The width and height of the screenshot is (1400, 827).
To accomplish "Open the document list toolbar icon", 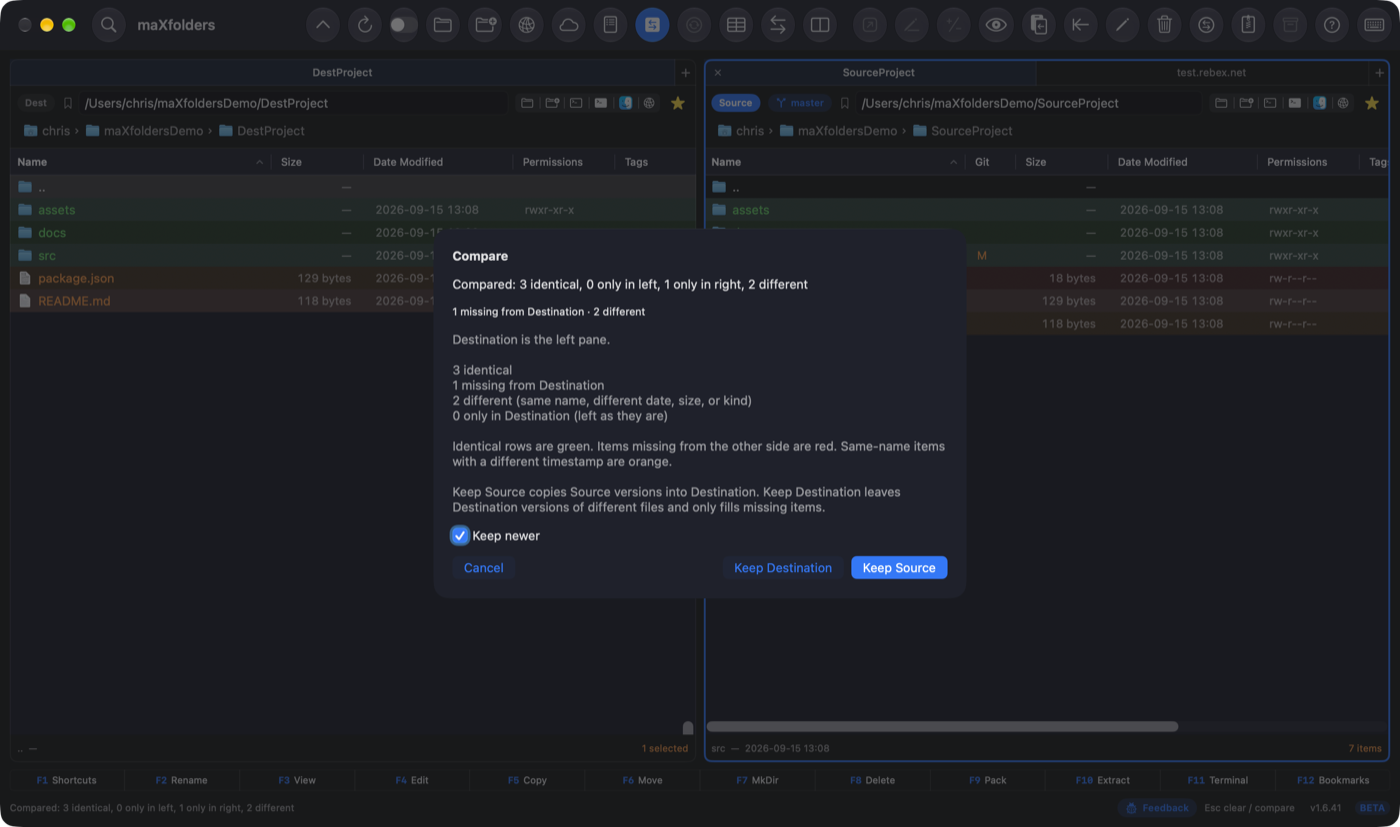I will (611, 25).
